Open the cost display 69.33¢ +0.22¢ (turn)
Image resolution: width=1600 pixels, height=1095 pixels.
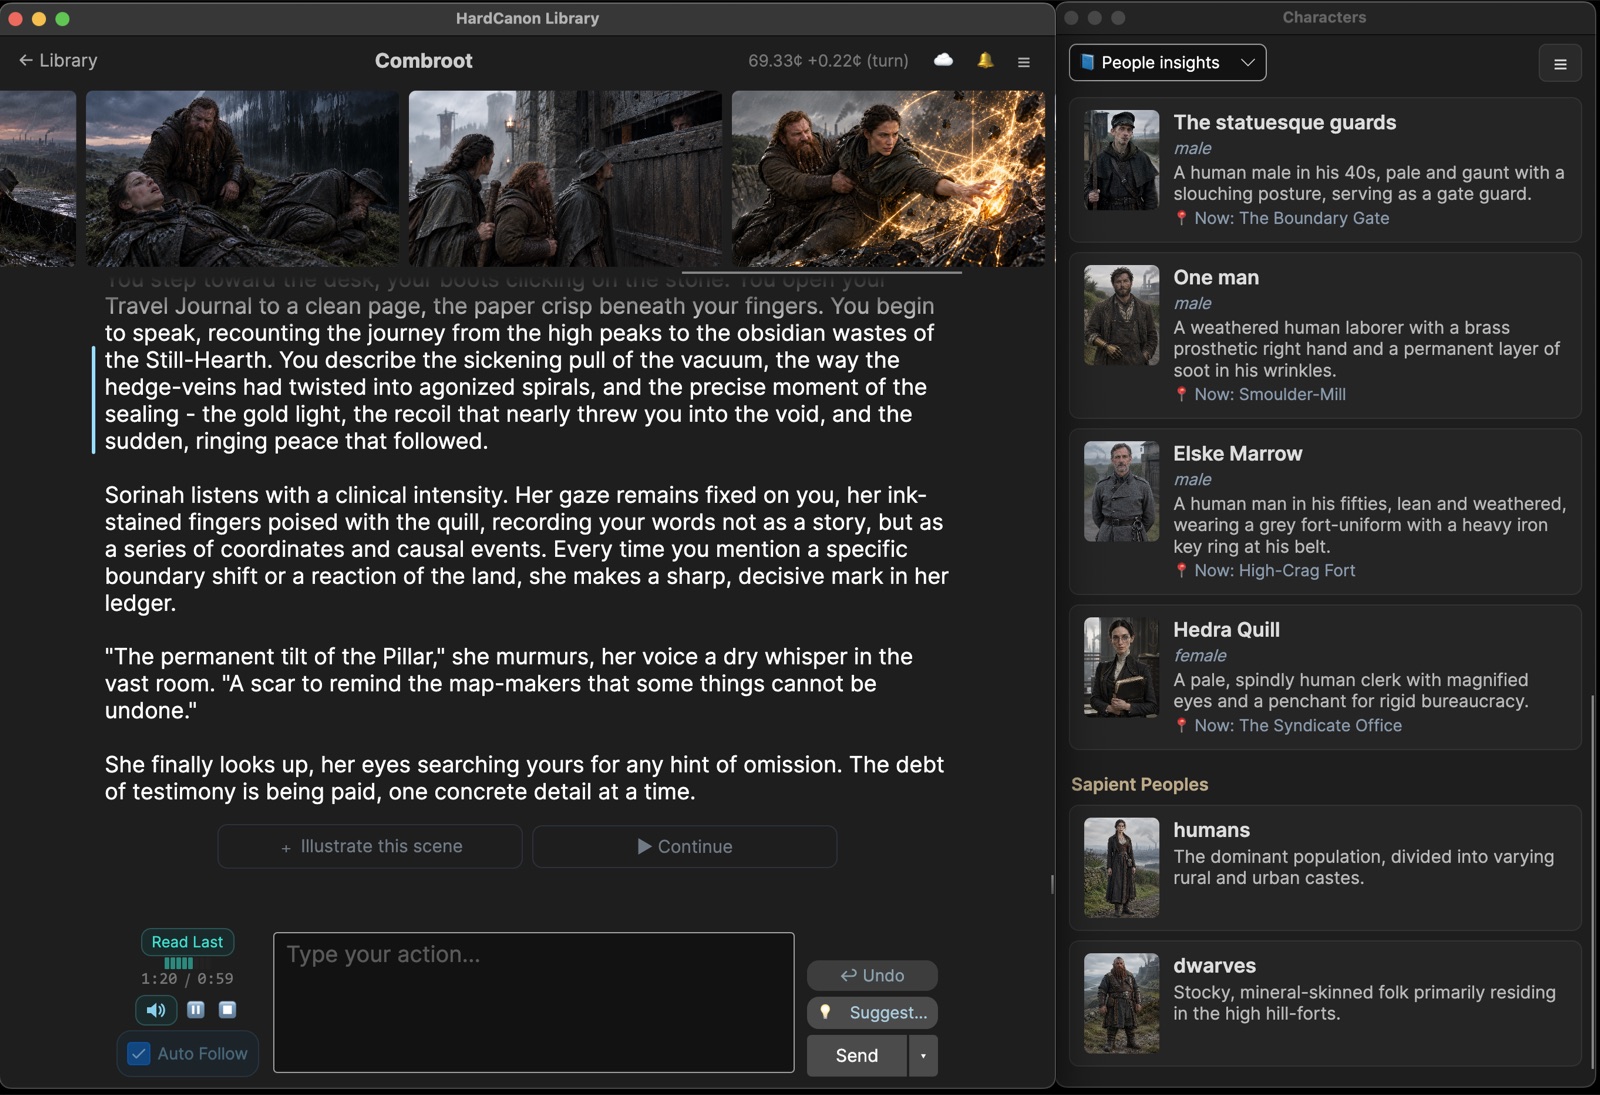(828, 60)
